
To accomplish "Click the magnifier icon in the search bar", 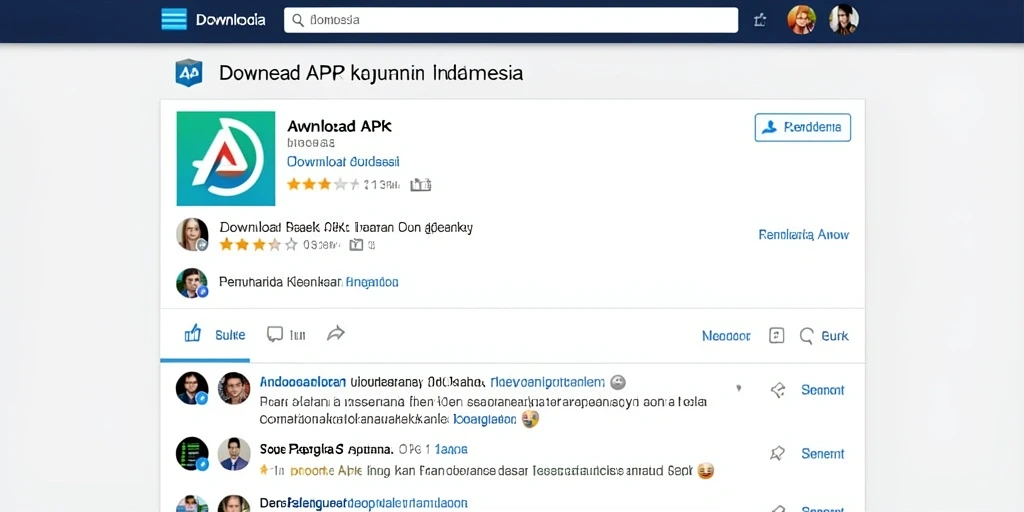I will coord(298,20).
